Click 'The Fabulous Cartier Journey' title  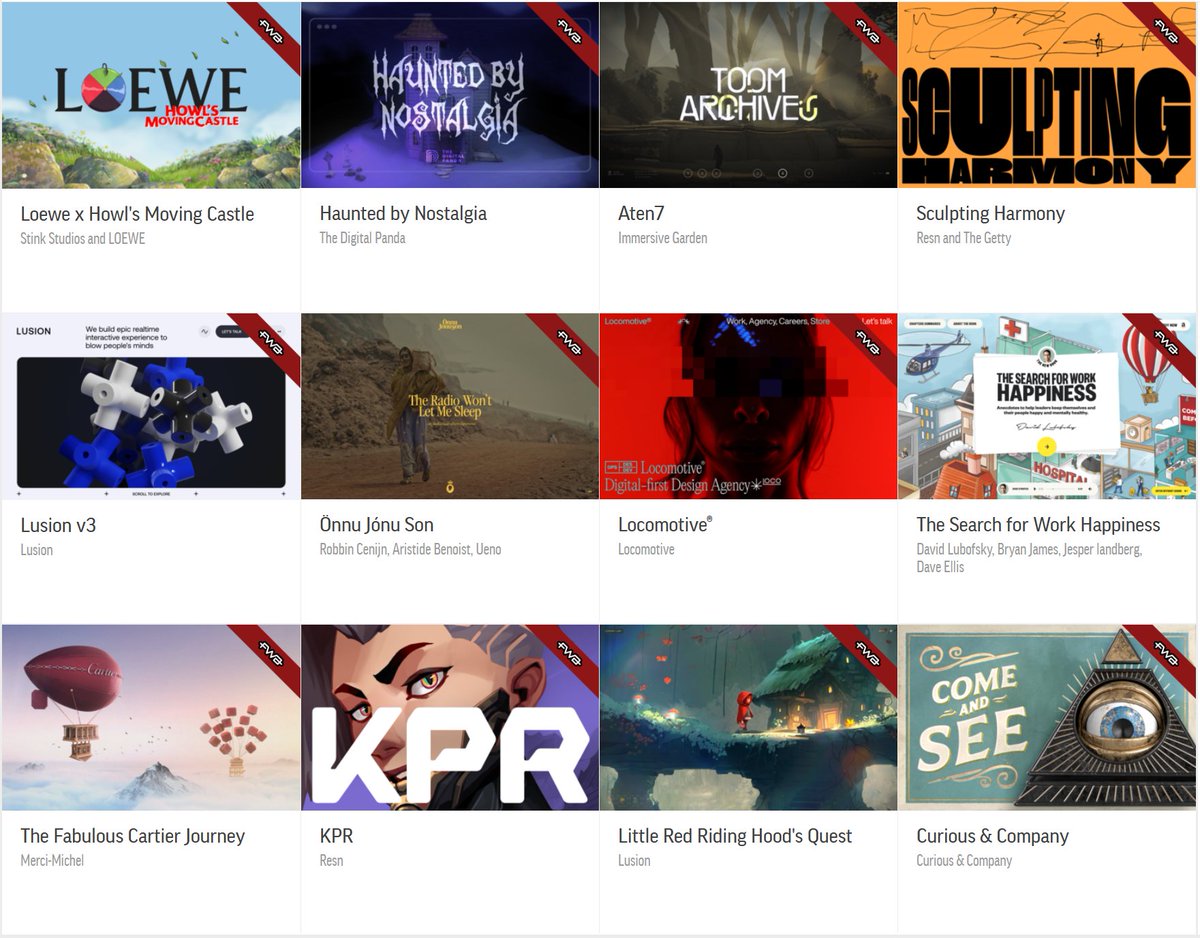132,836
